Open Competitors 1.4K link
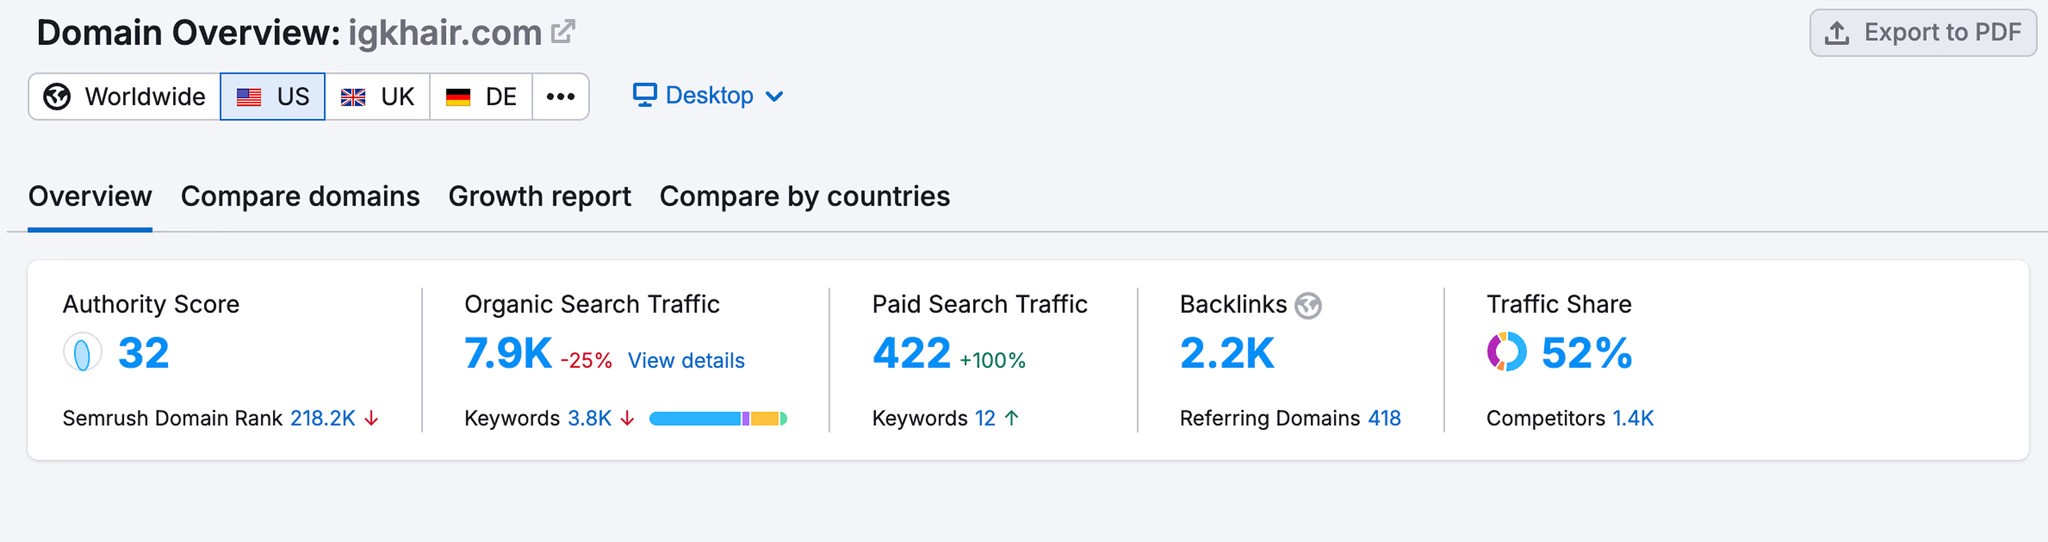Image resolution: width=2048 pixels, height=542 pixels. (1633, 418)
